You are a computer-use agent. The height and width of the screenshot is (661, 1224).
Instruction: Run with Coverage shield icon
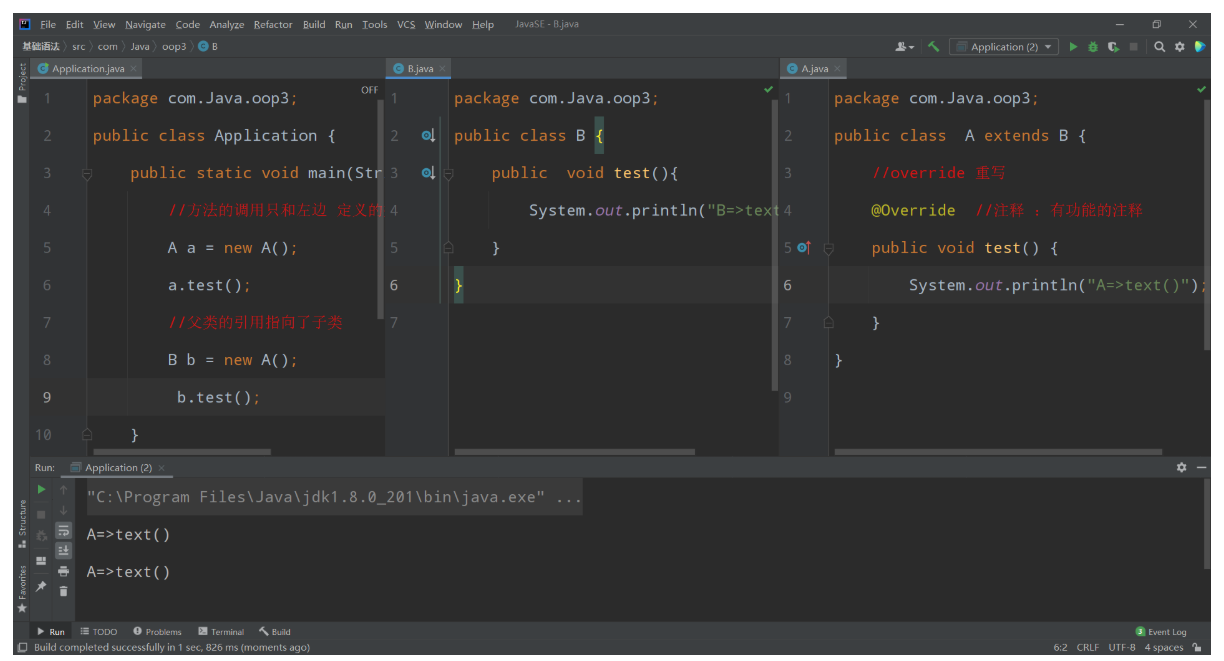(1113, 47)
